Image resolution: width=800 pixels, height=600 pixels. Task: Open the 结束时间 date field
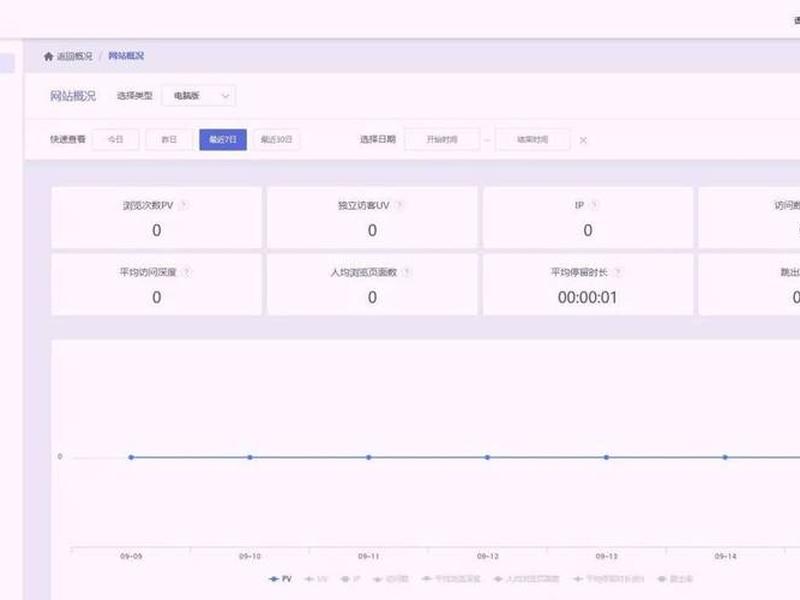click(x=533, y=139)
